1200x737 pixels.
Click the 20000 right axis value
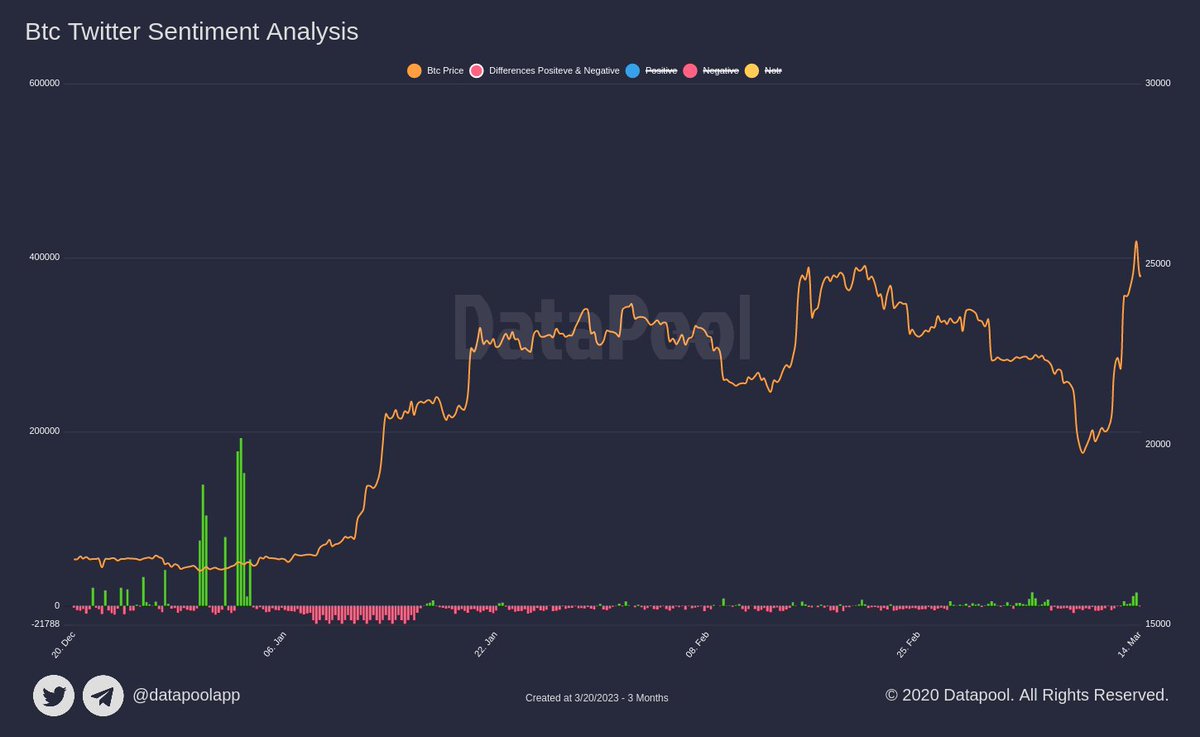pyautogui.click(x=1158, y=443)
